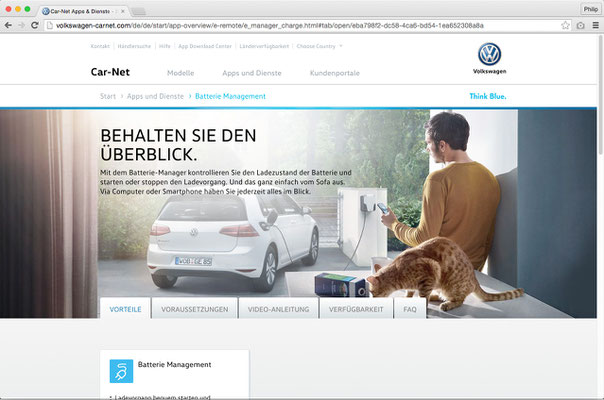Switch to the VERFÜGBARKEIT tab
This screenshot has width=604, height=400.
click(356, 309)
